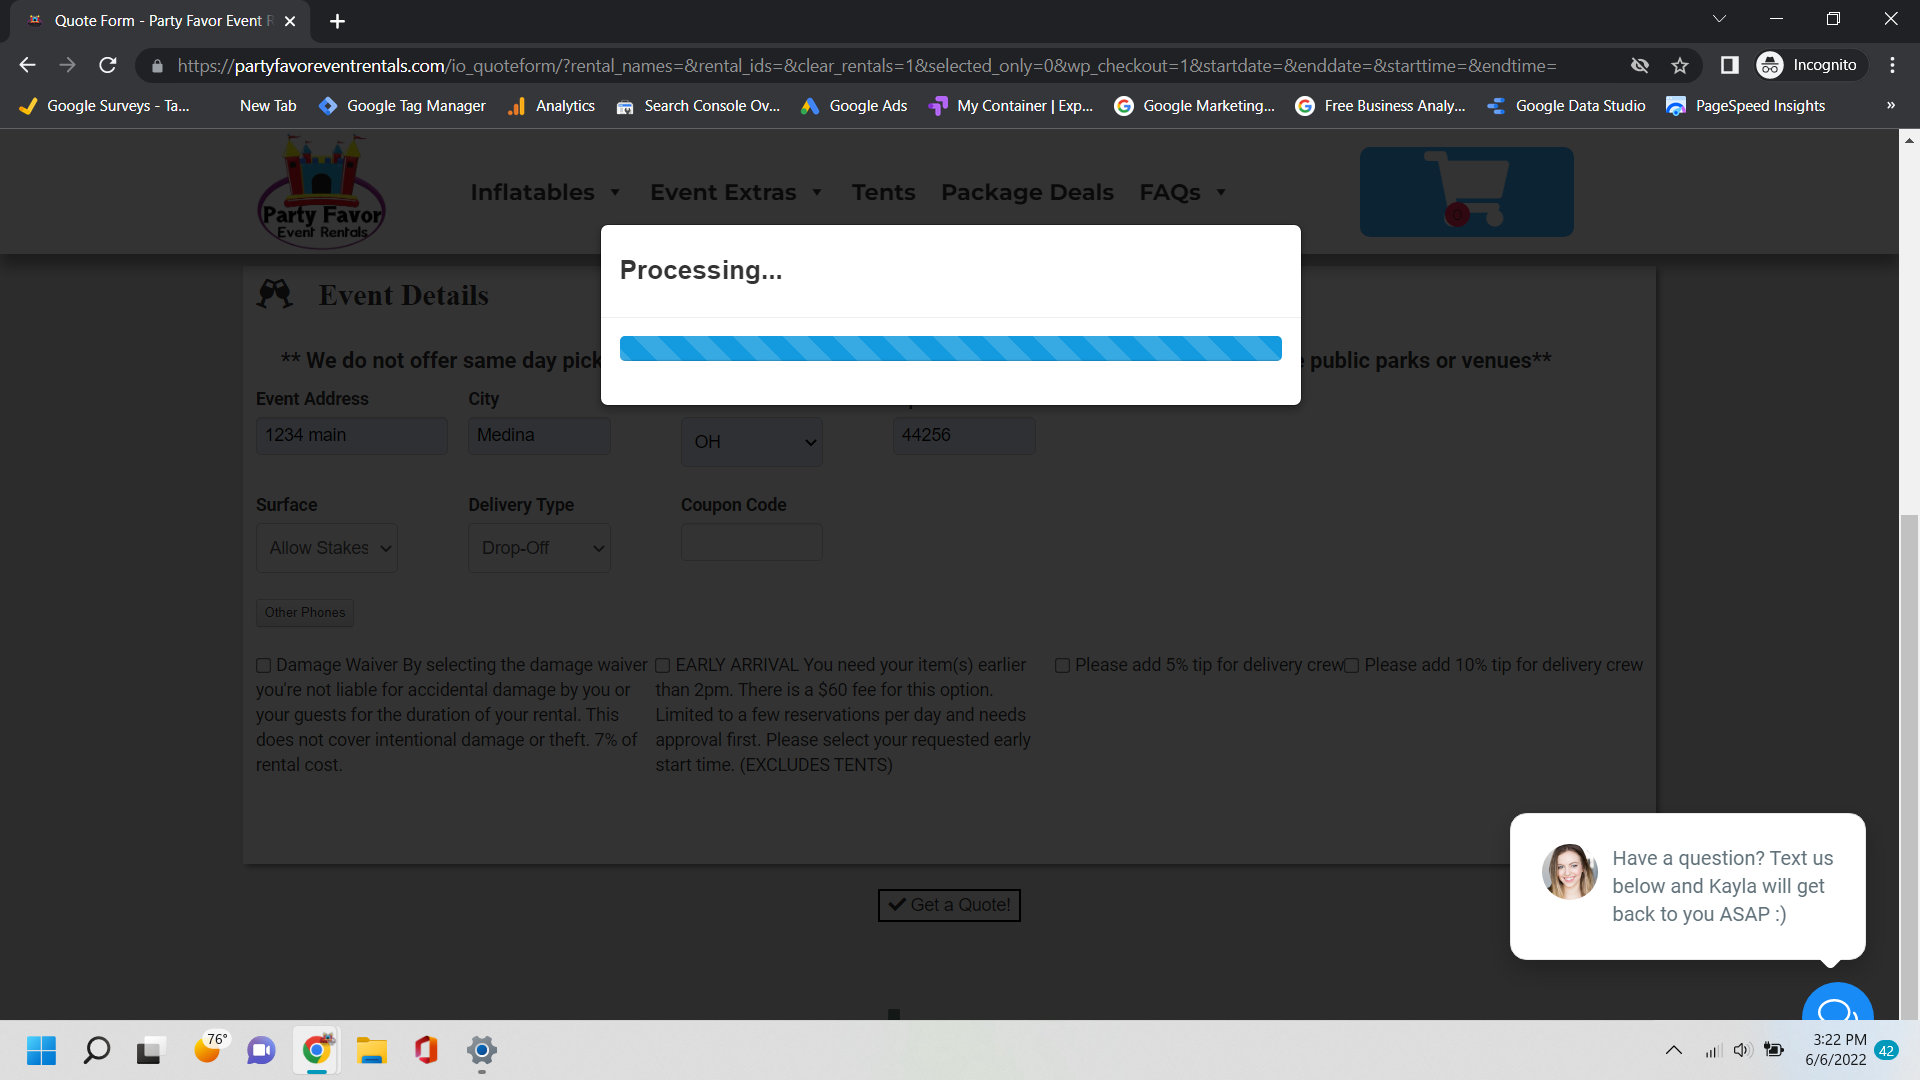Screen dimensions: 1920x1080
Task: Open Chrome side panel icon
Action: (1729, 65)
